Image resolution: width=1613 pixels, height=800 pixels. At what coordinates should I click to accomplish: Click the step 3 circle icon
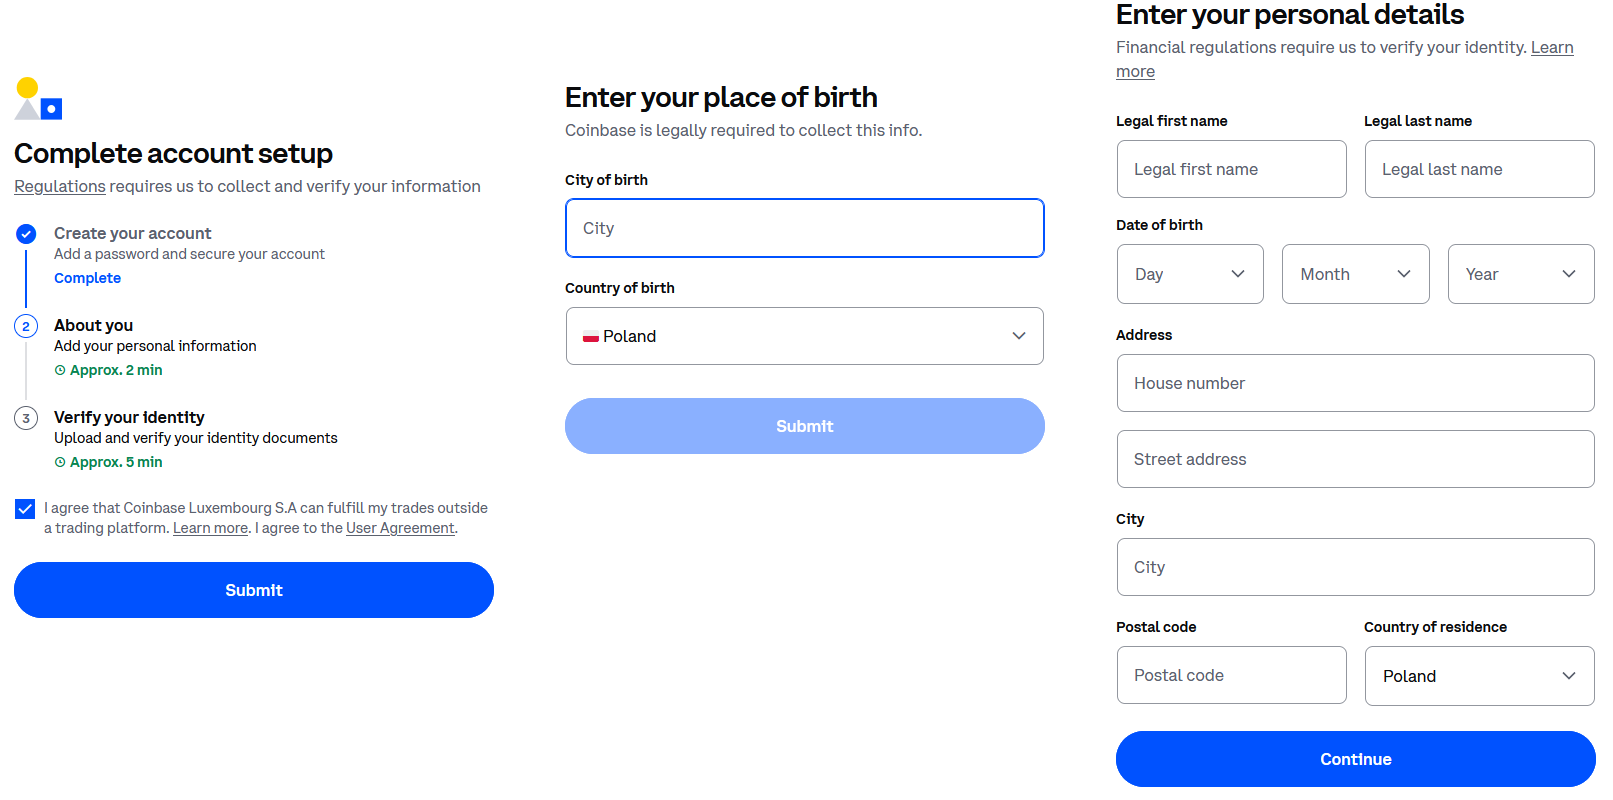tap(26, 418)
